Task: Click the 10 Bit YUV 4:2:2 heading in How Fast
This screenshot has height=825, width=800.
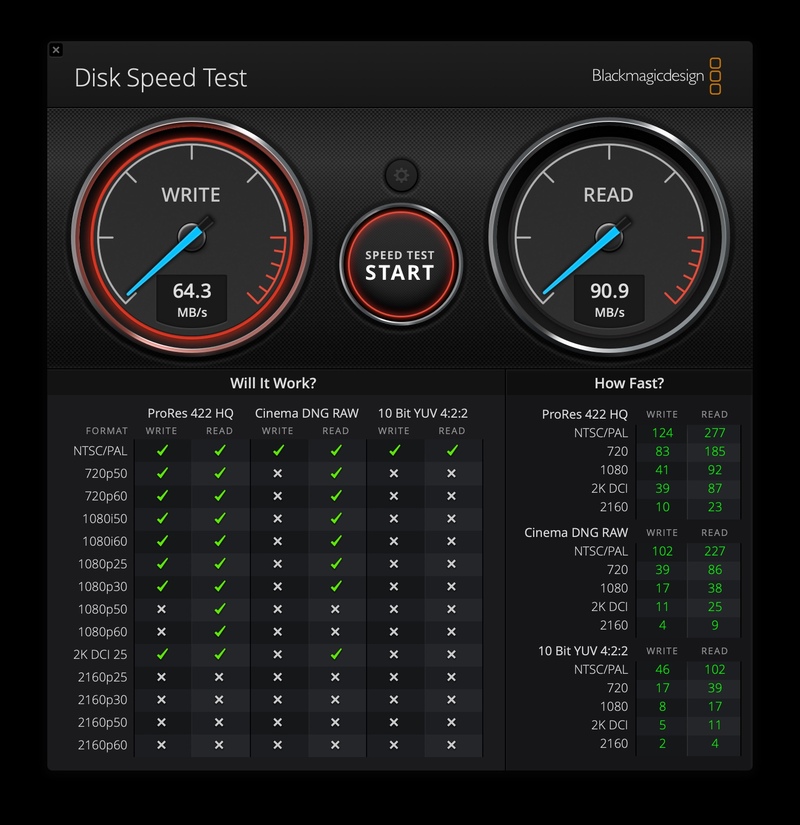Action: (583, 651)
